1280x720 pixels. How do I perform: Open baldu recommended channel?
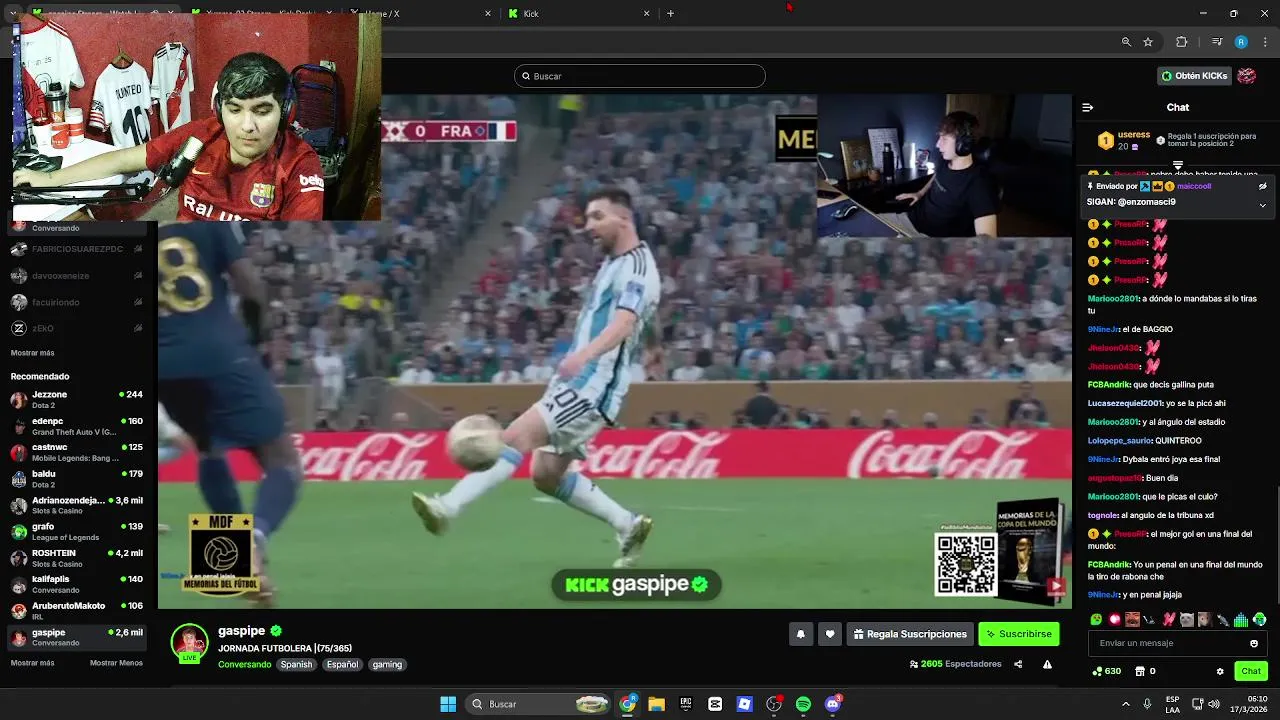pyautogui.click(x=77, y=479)
